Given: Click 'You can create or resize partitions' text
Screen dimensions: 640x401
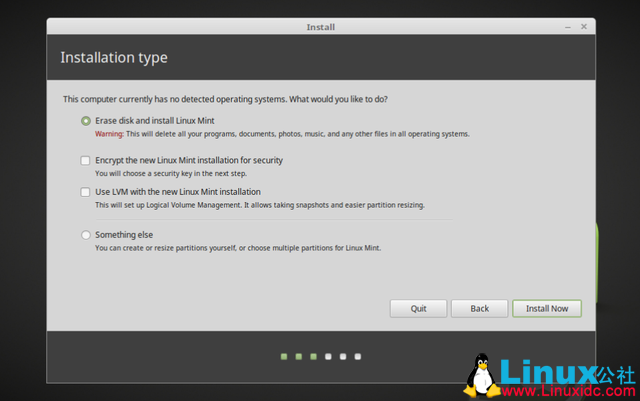Looking at the screenshot, I should click(x=238, y=248).
